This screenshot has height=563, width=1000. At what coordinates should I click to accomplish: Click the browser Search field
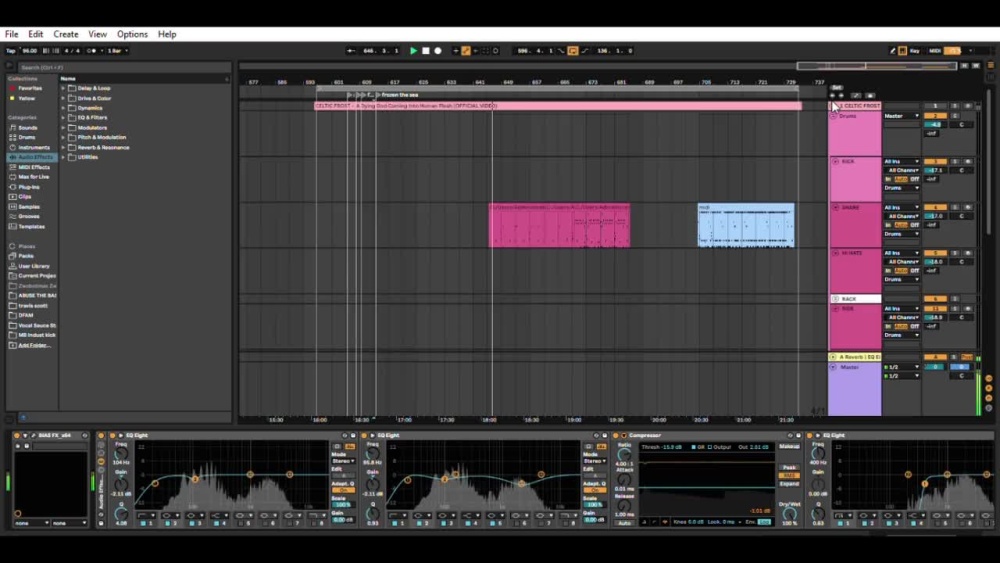124,67
